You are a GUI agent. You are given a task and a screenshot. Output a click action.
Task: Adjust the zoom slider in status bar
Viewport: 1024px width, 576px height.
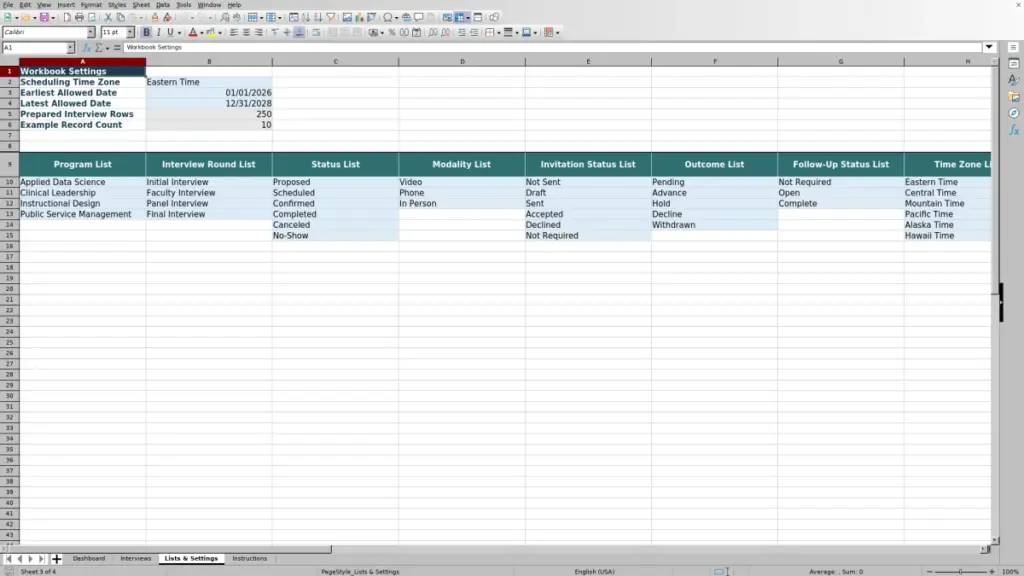coord(961,571)
